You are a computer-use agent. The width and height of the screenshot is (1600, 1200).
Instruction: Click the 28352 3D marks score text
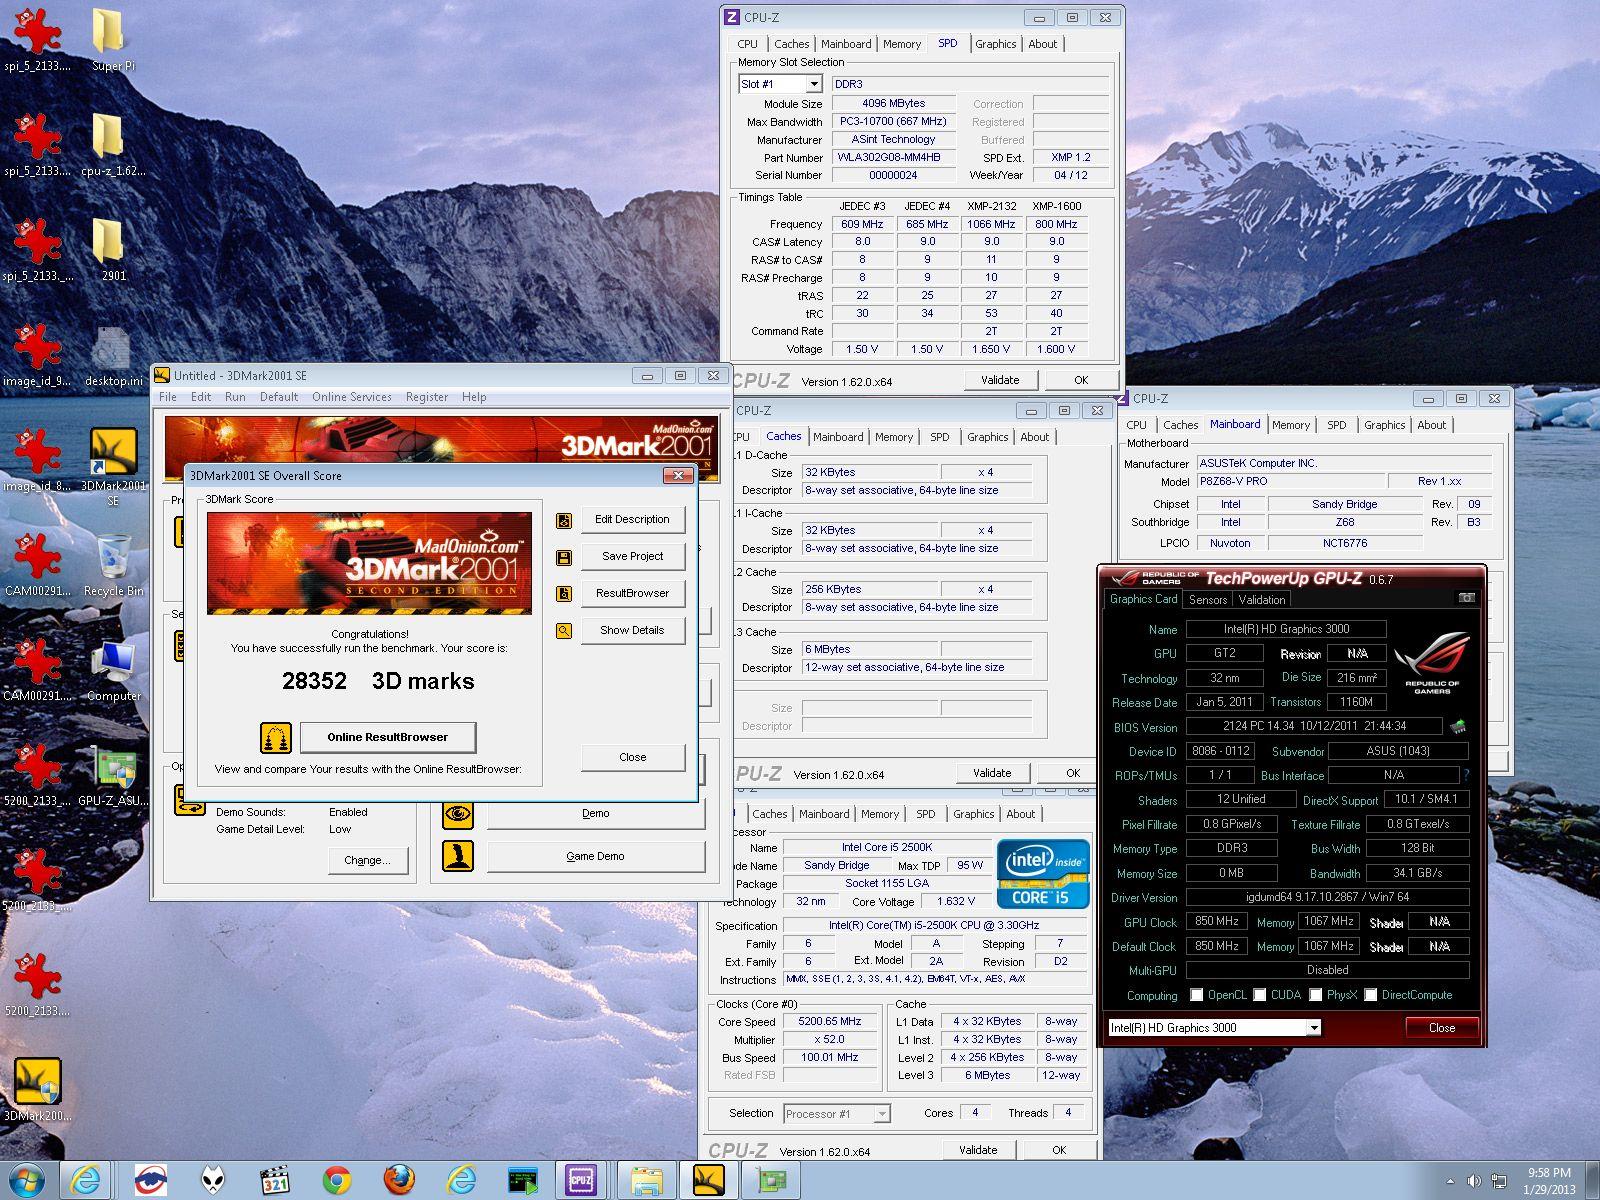tap(378, 681)
